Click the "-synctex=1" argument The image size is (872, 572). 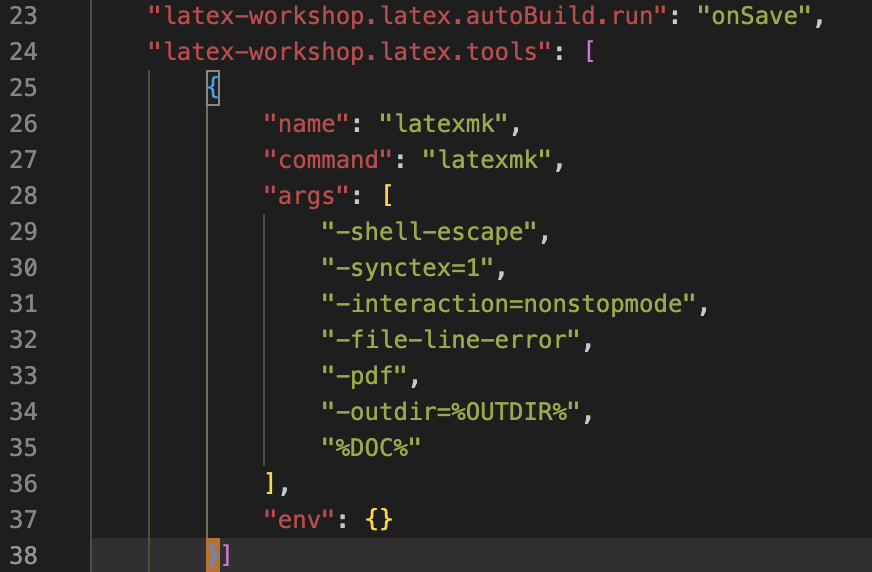coord(407,268)
